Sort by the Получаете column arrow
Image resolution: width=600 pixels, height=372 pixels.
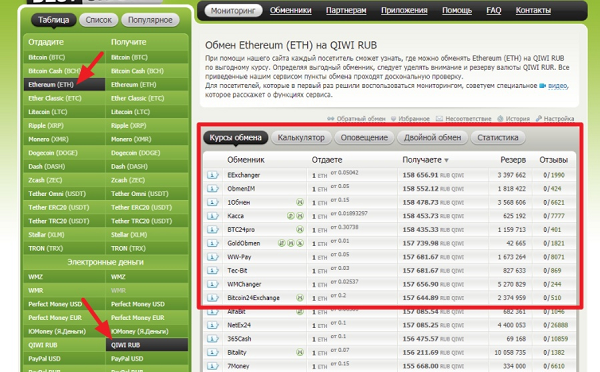(447, 160)
